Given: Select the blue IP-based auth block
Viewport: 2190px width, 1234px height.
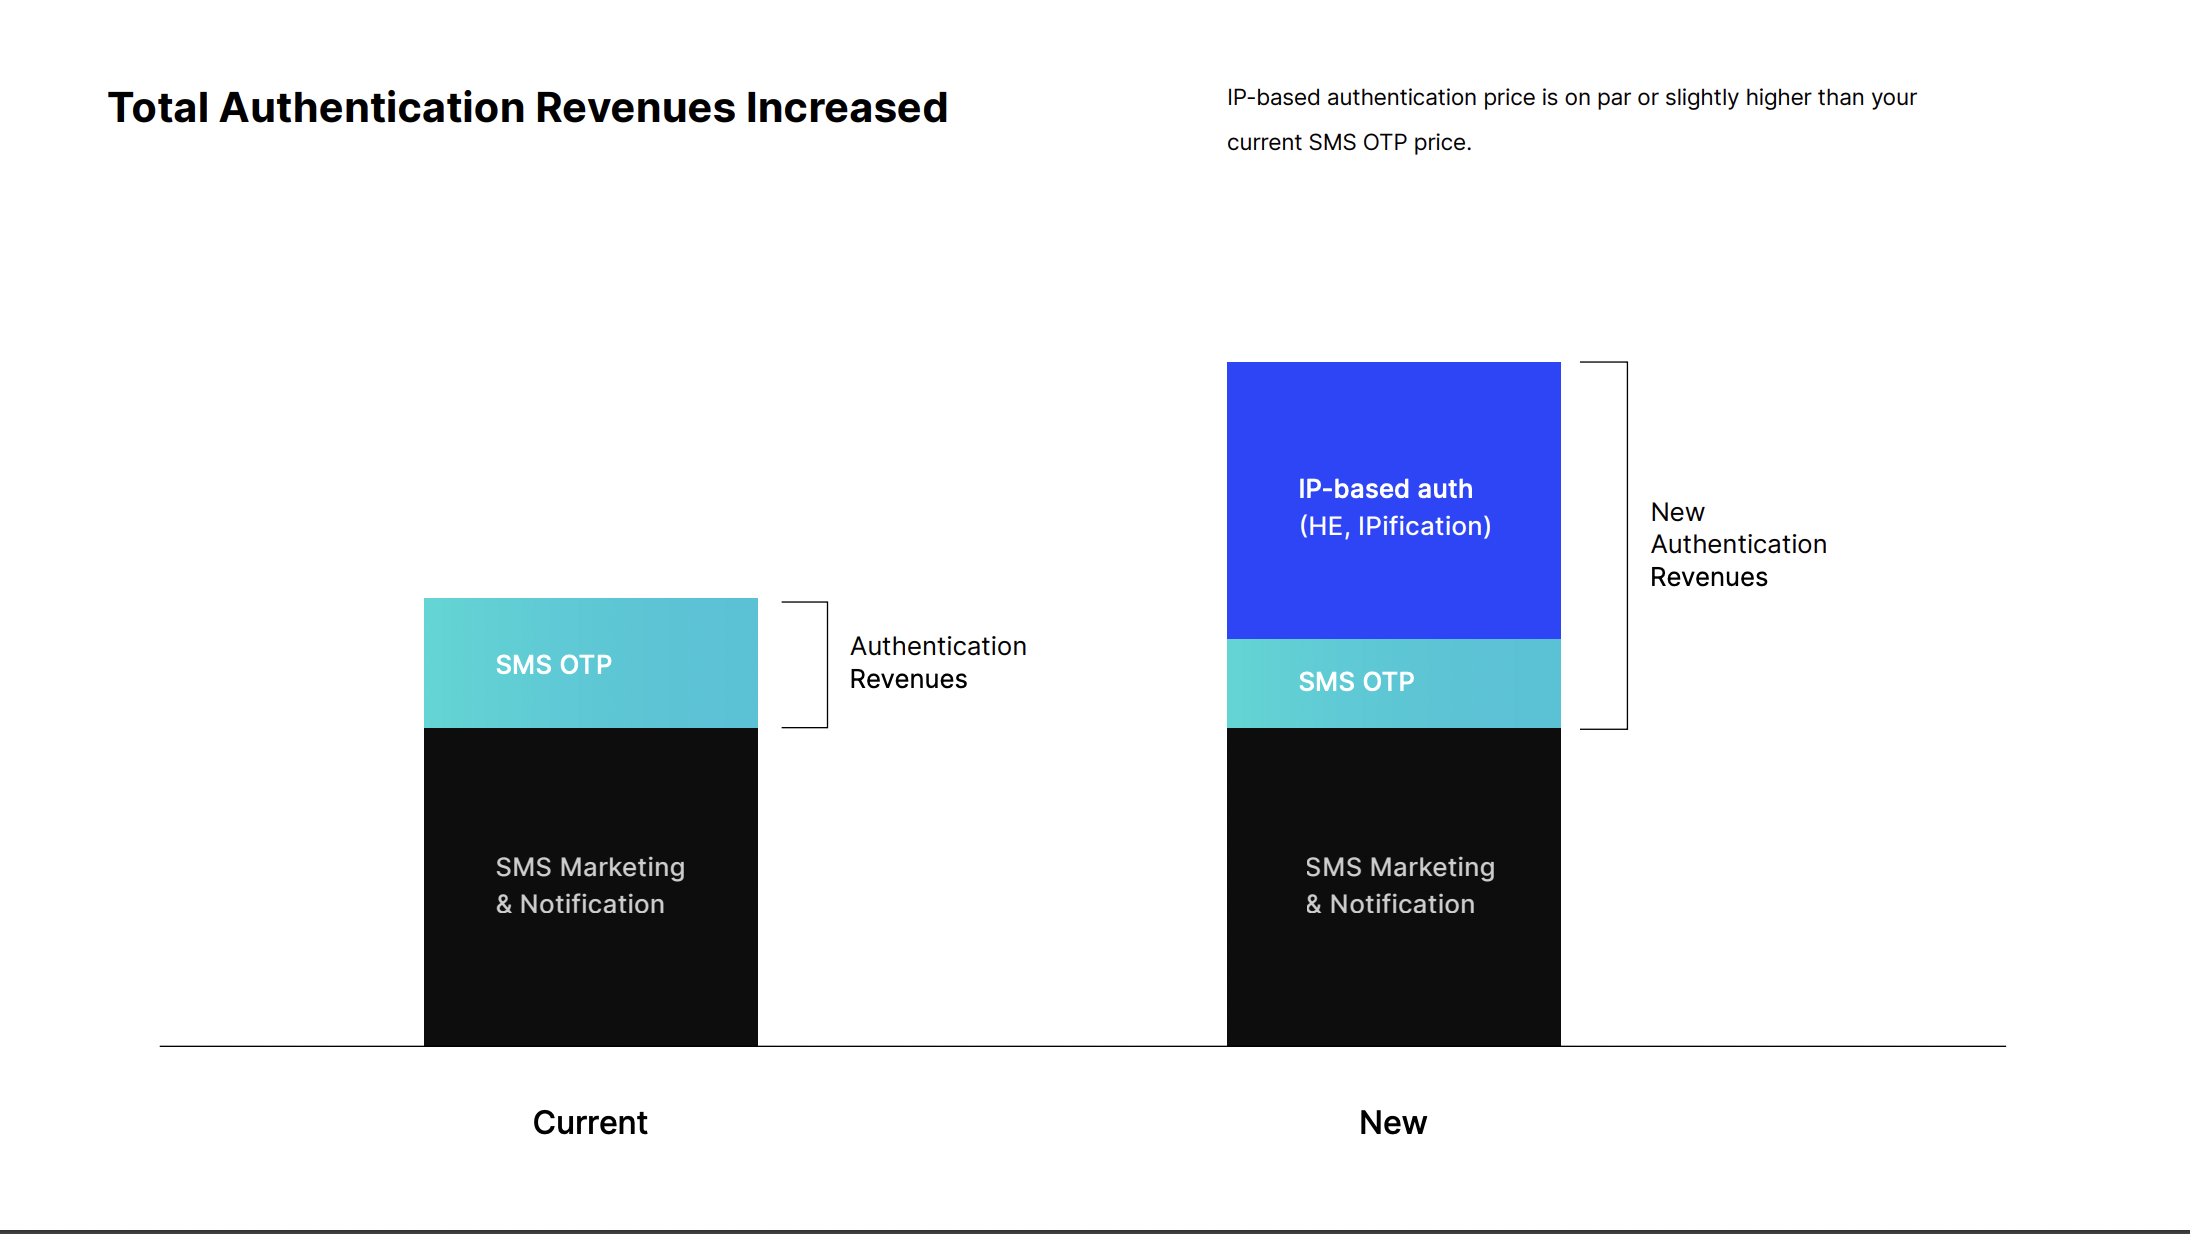Looking at the screenshot, I should pyautogui.click(x=1393, y=500).
